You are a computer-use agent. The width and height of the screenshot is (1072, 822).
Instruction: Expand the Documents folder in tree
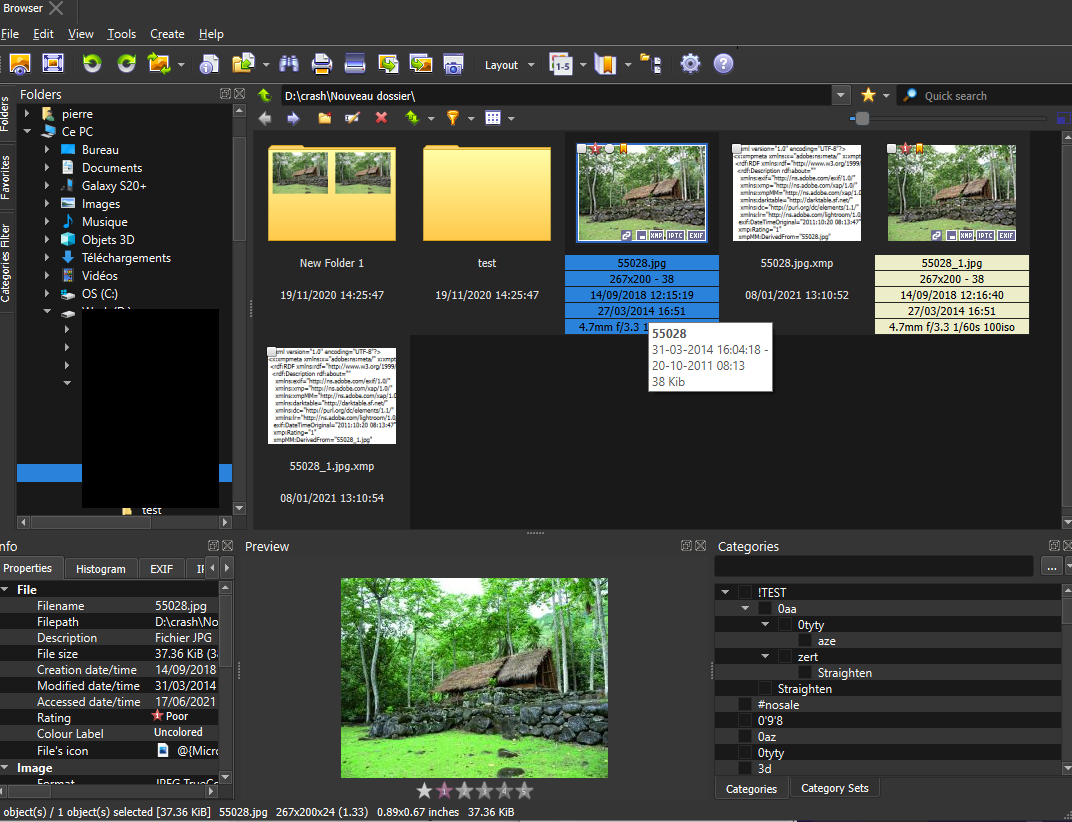coord(47,168)
